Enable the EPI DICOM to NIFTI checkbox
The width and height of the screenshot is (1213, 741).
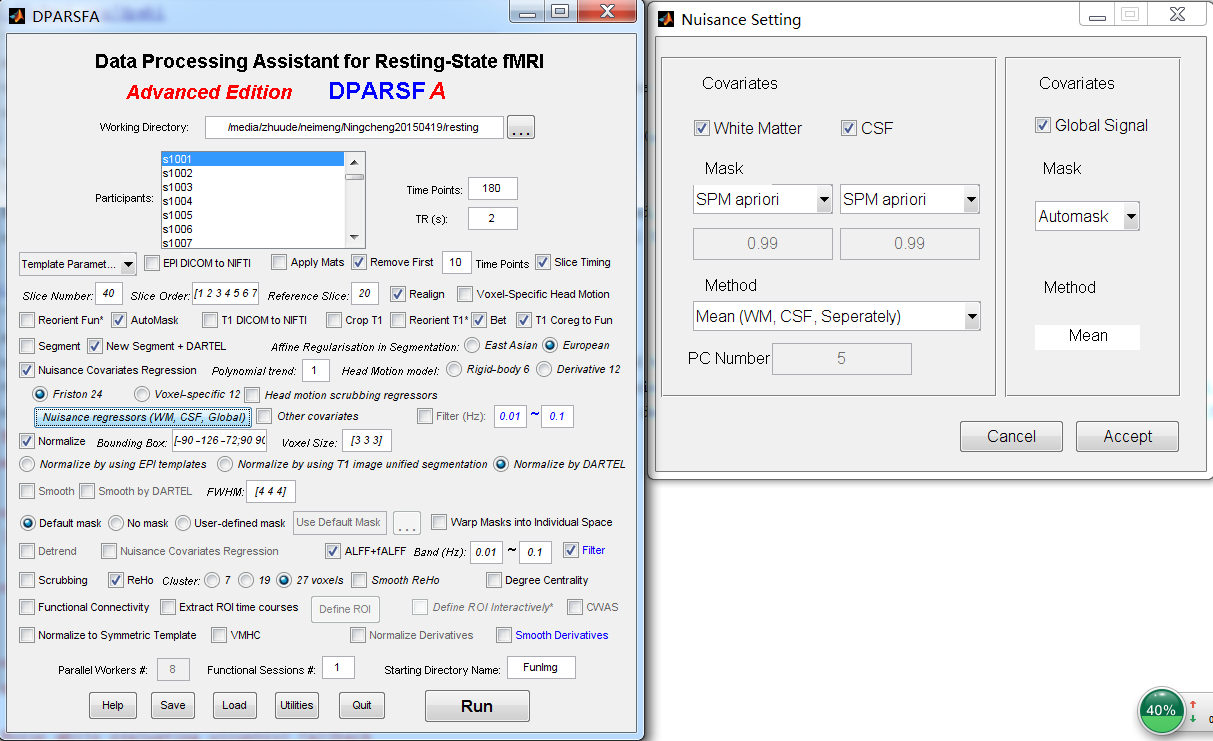point(152,263)
